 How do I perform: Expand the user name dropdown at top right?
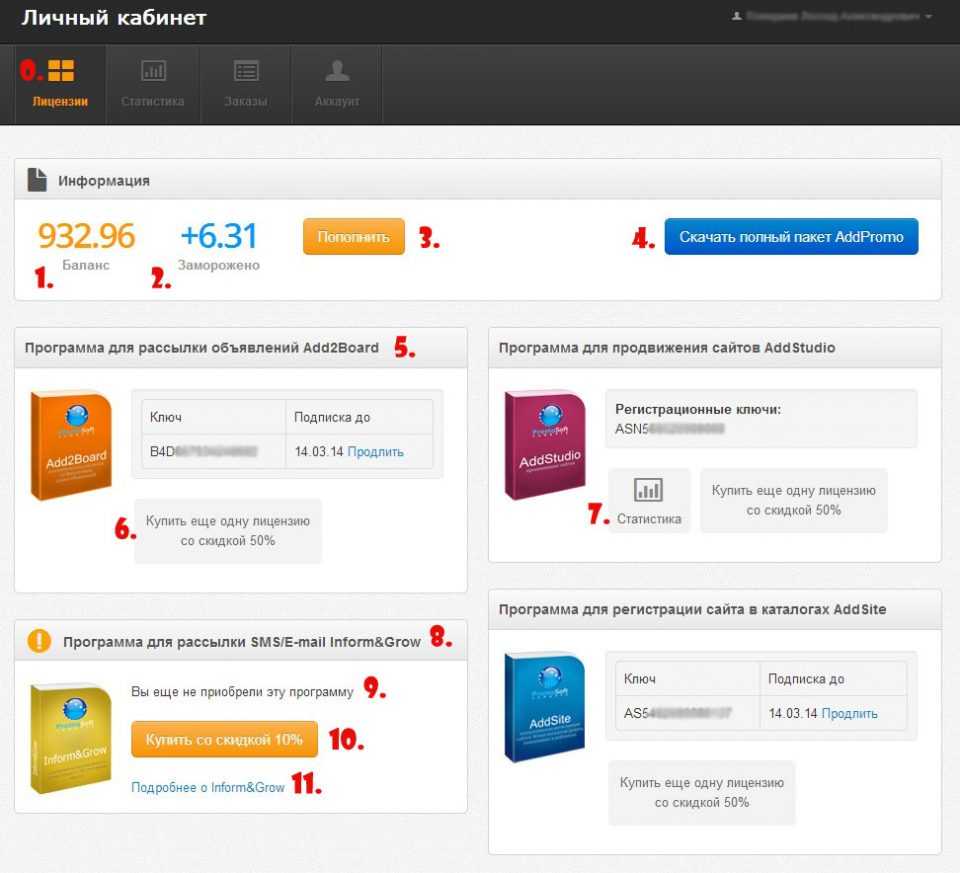[832, 17]
